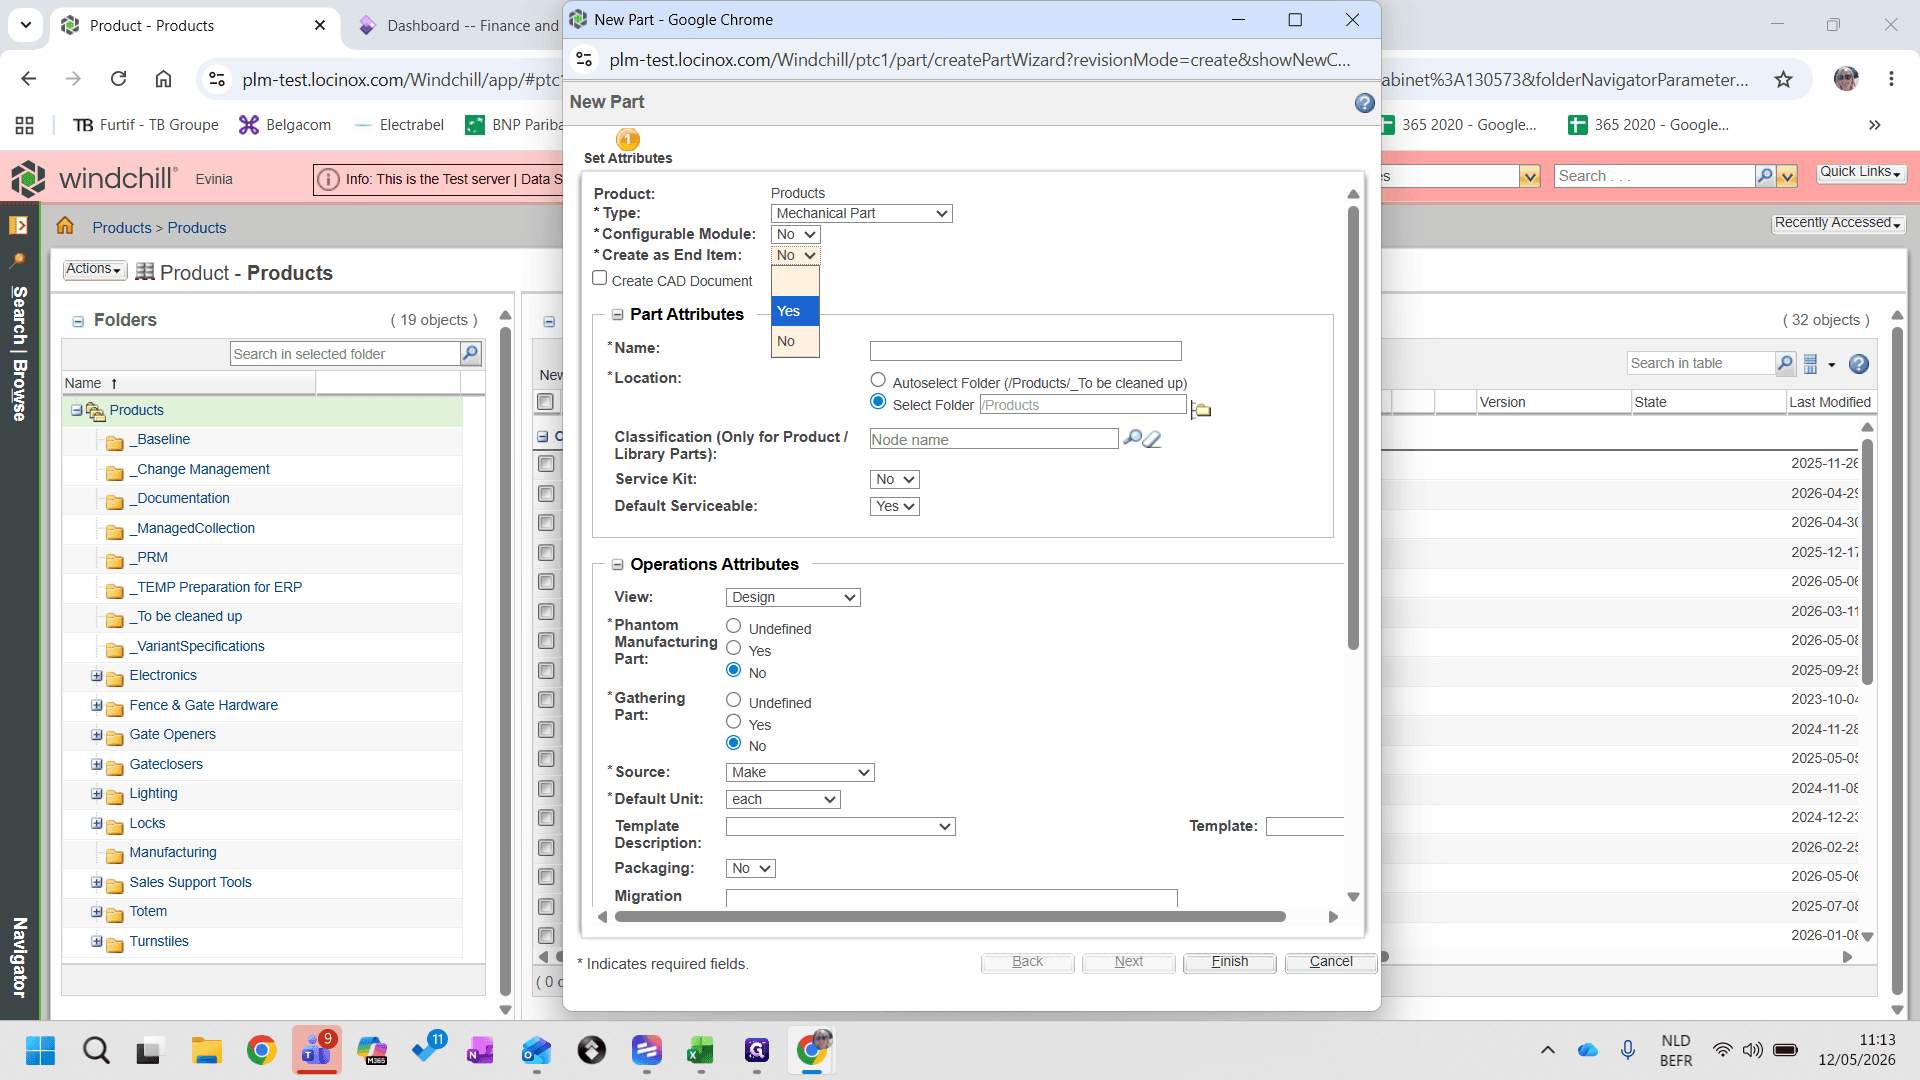Switch to the Dashboard Finance browser tab
This screenshot has height=1080, width=1920.
[x=458, y=26]
